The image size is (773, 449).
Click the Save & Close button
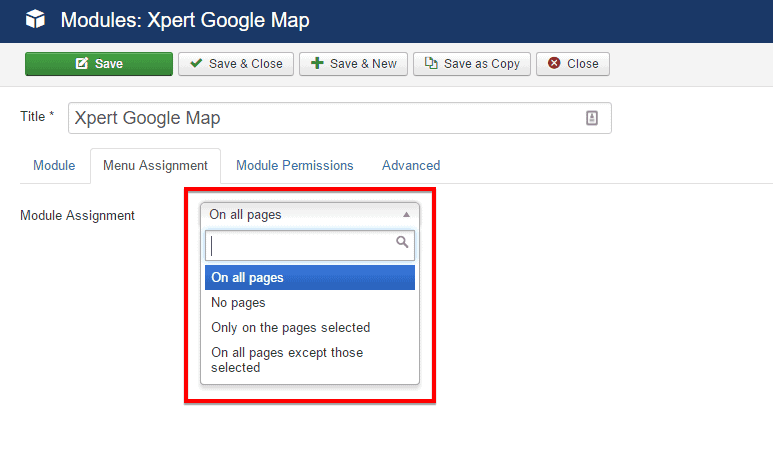tap(236, 64)
